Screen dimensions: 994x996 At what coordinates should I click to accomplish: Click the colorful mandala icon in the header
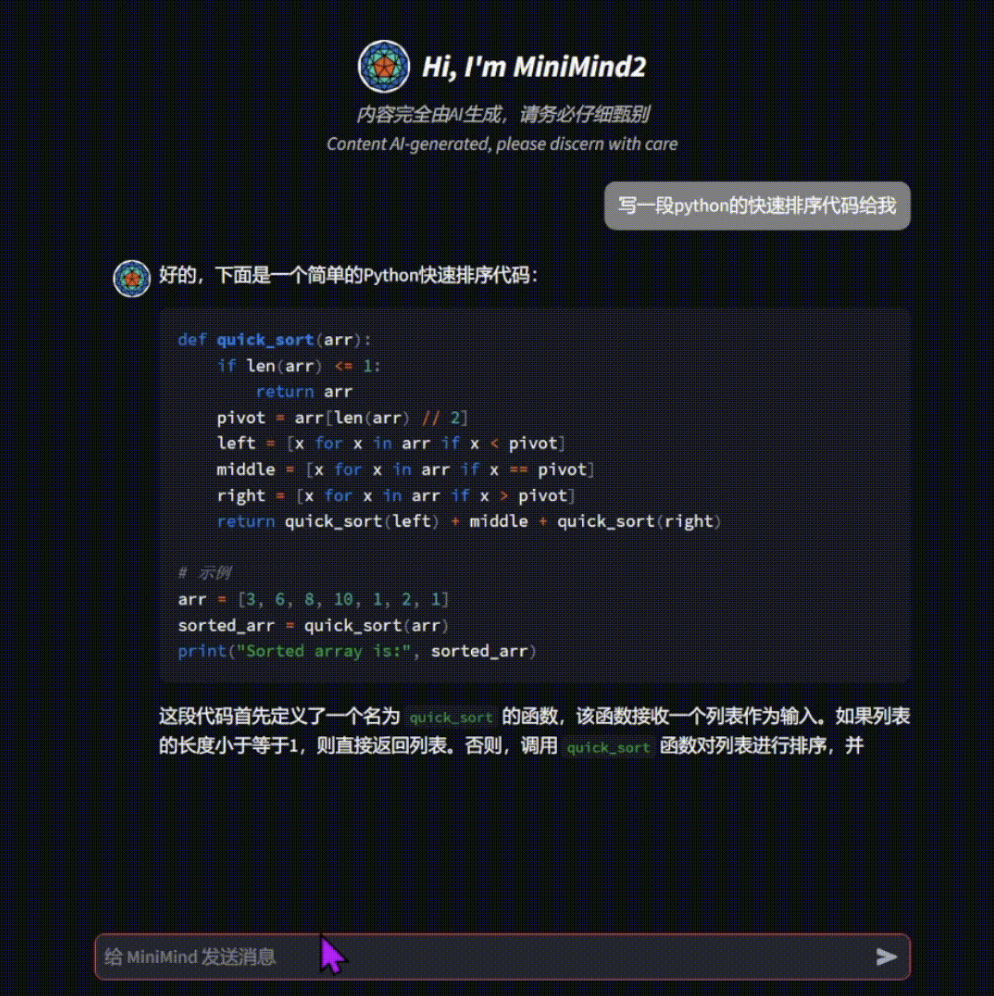pos(384,67)
